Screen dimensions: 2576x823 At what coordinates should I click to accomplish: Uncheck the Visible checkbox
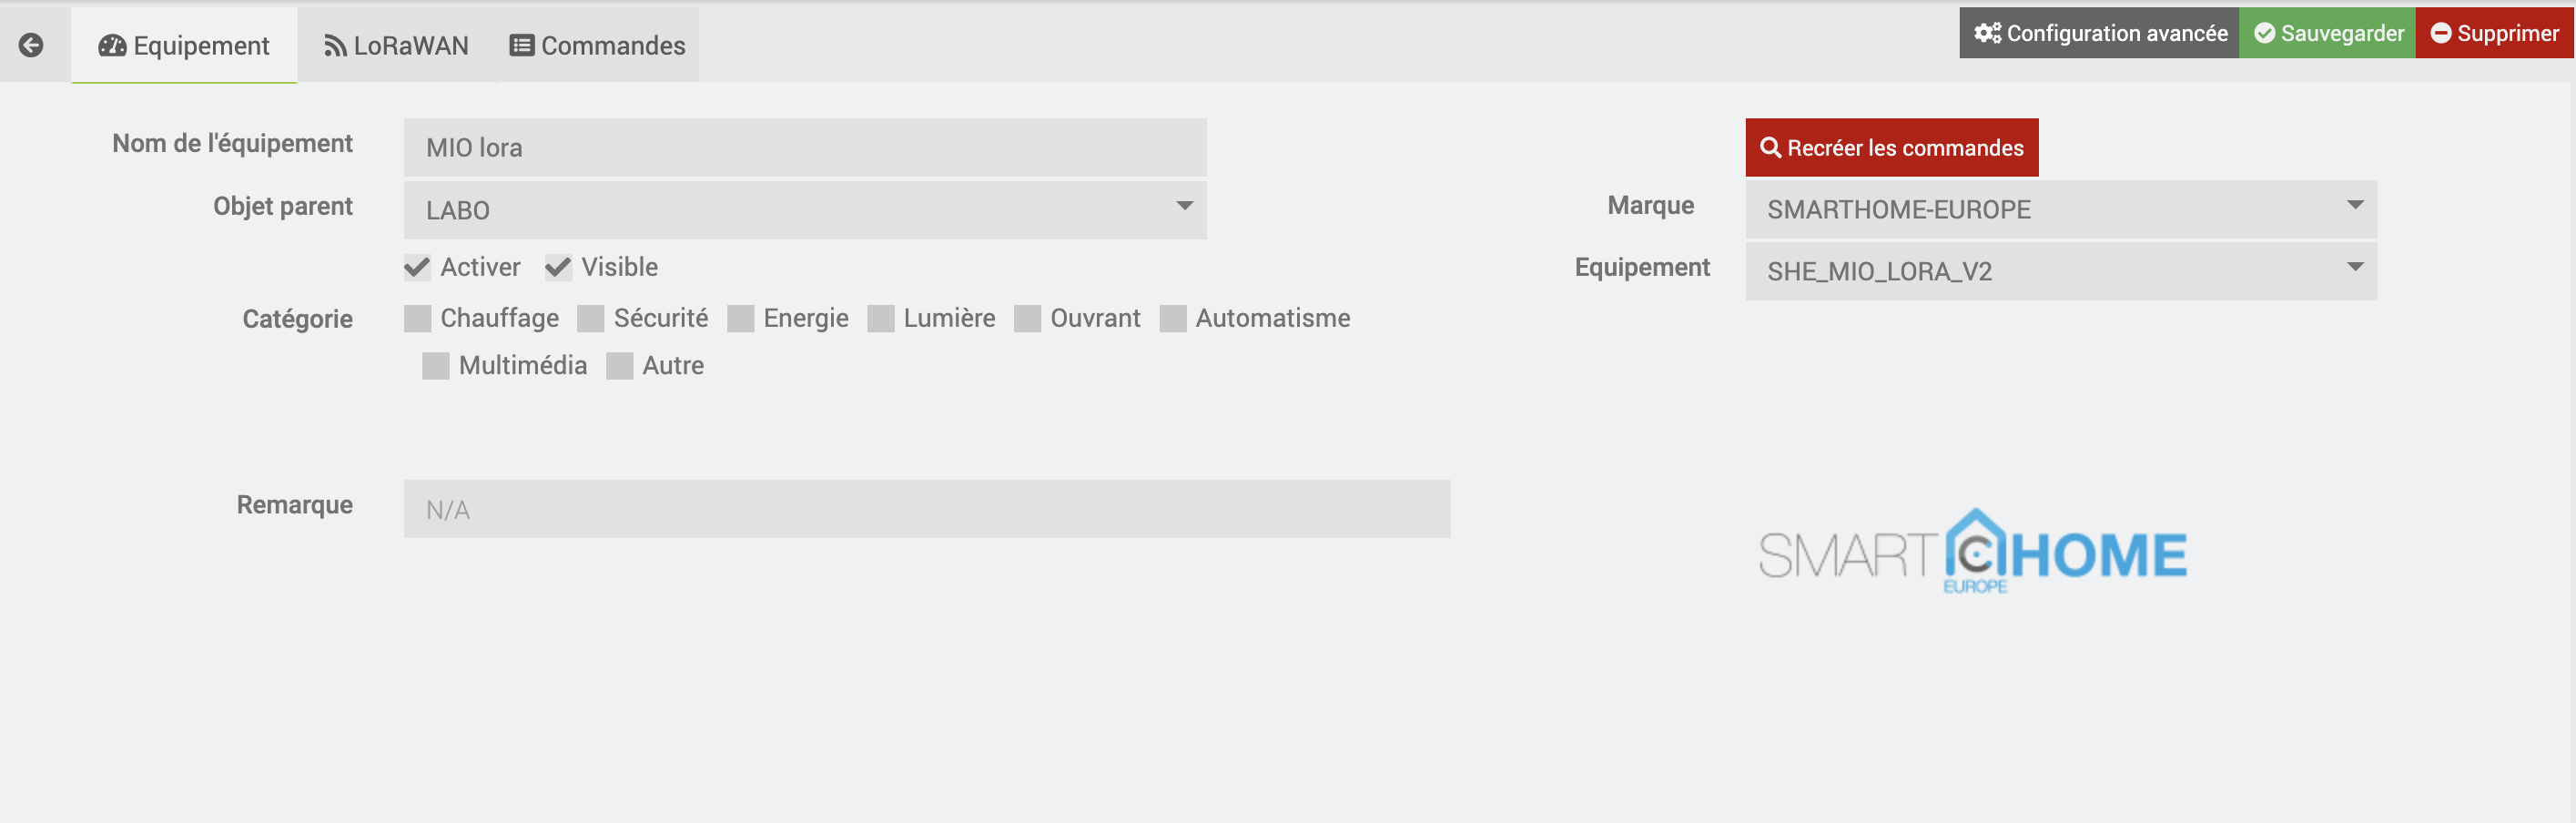click(558, 267)
